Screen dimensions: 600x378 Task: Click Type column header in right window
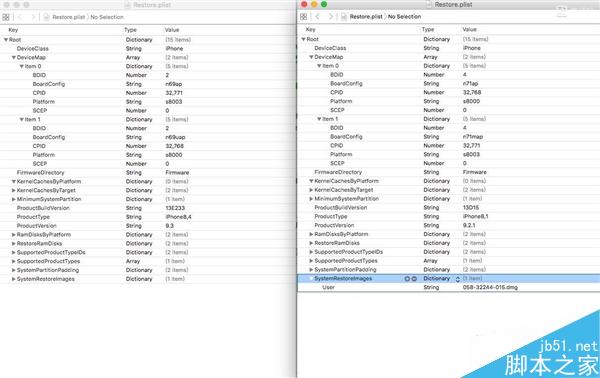point(428,29)
